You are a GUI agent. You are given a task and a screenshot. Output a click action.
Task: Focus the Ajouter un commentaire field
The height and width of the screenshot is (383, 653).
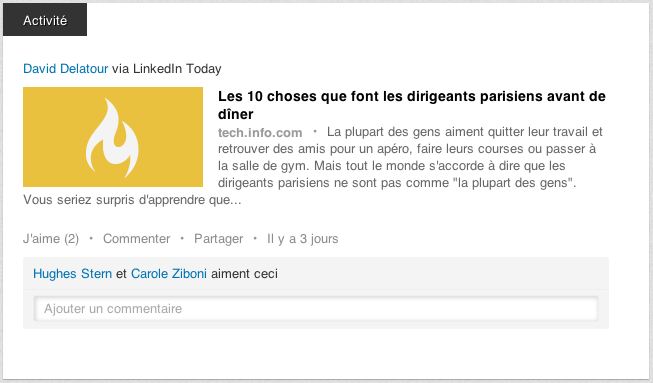[x=316, y=308]
